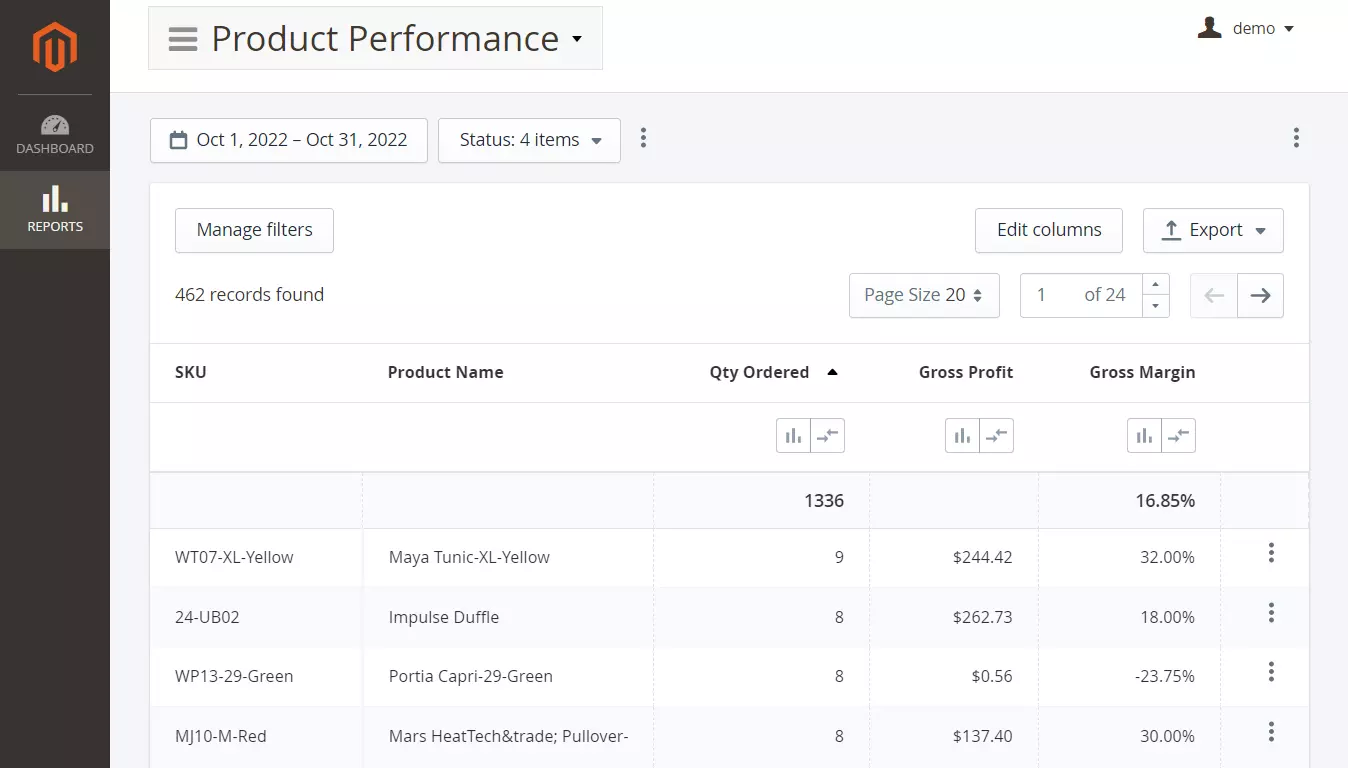Screen dimensions: 1348x768
Task: Click the Manage filters button
Action: (254, 230)
